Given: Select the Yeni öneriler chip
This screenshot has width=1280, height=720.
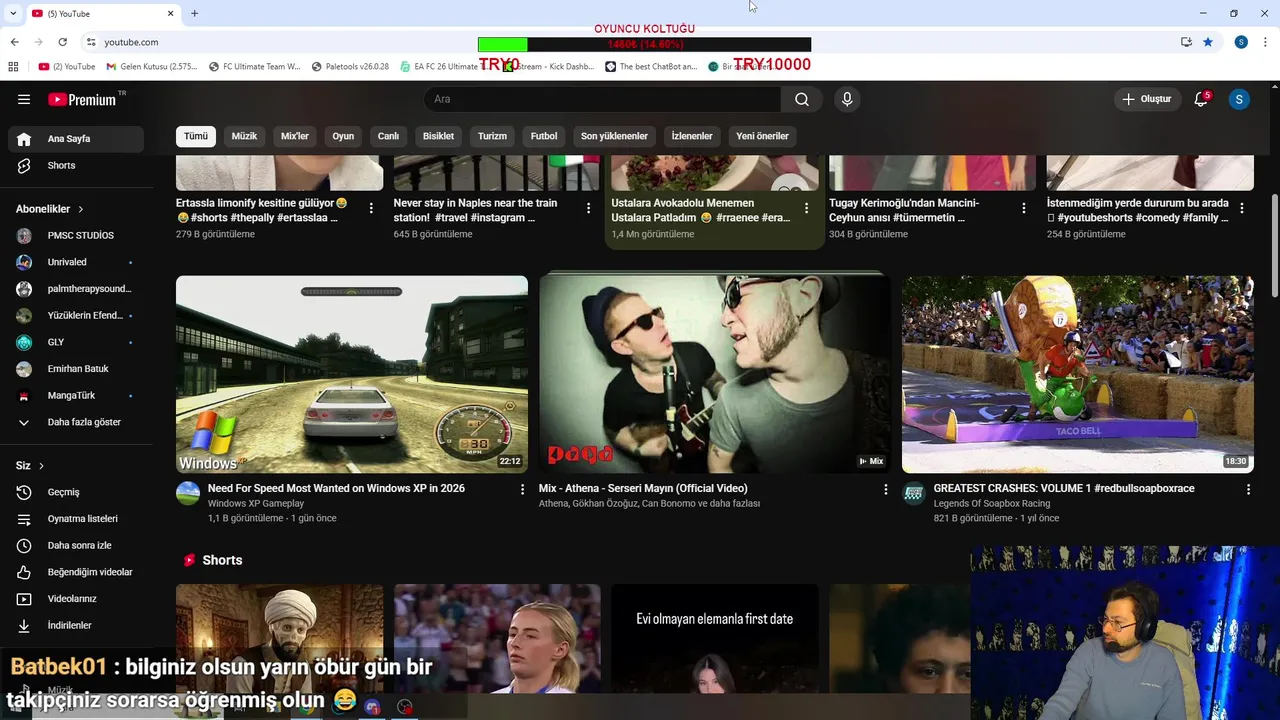Looking at the screenshot, I should click(x=762, y=136).
